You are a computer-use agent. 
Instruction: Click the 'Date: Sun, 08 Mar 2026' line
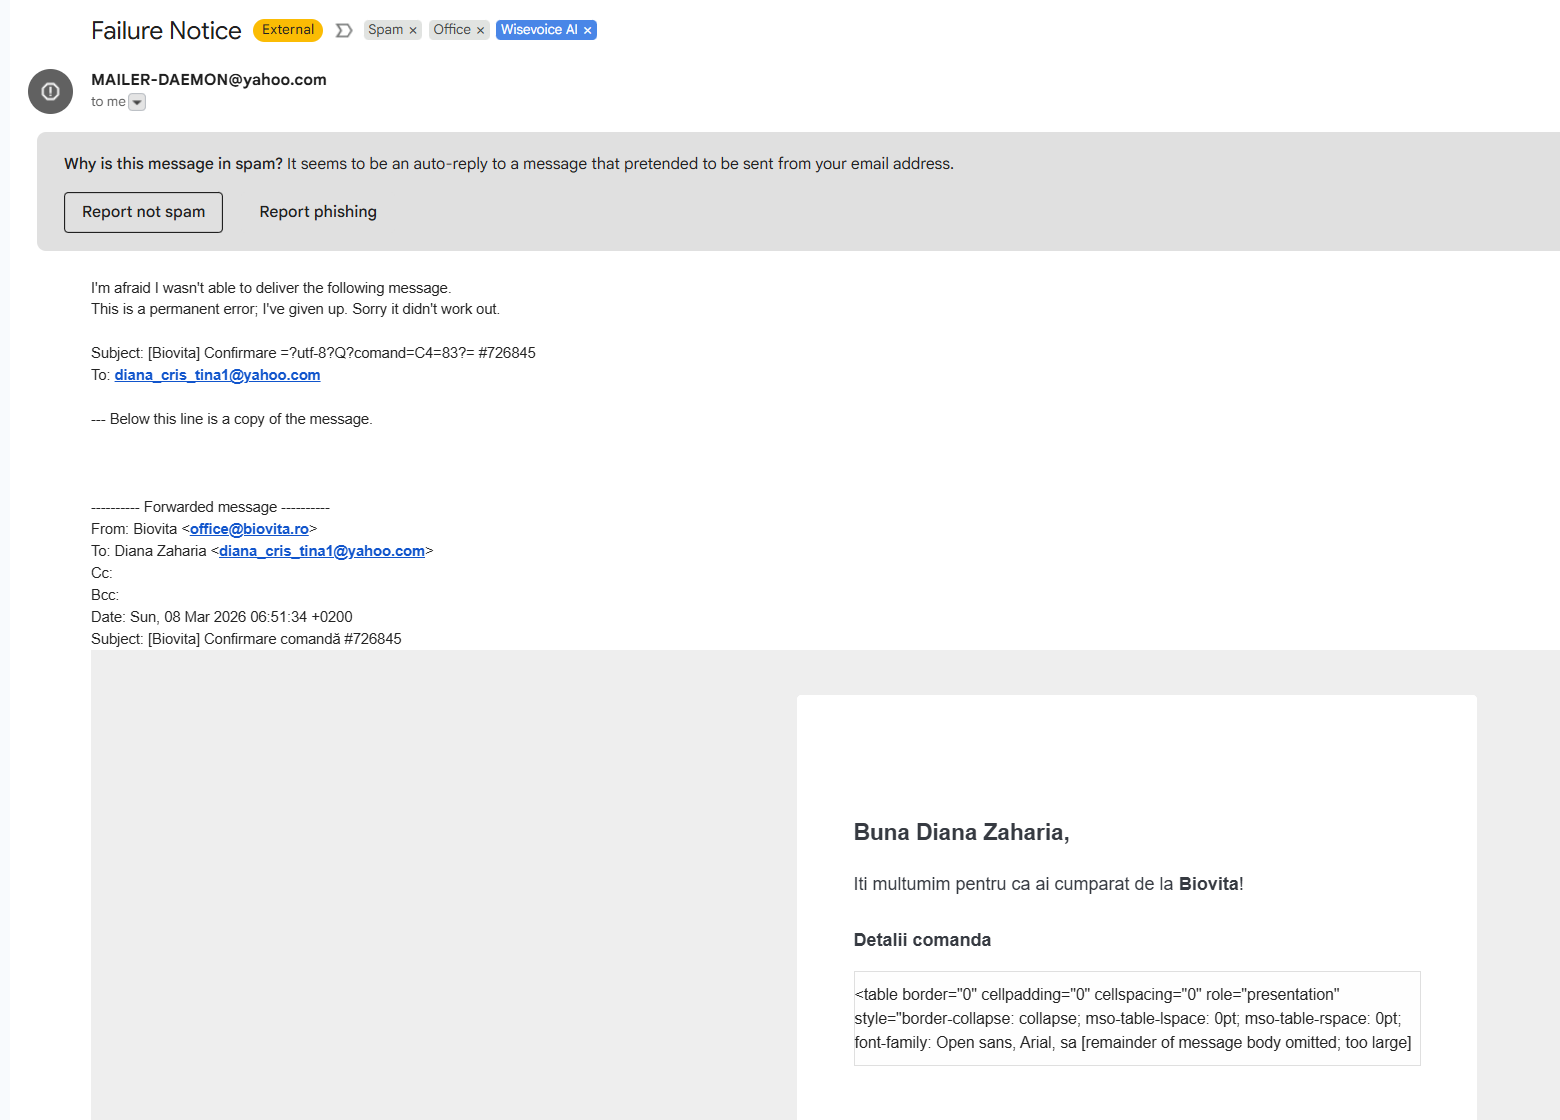[x=222, y=617]
